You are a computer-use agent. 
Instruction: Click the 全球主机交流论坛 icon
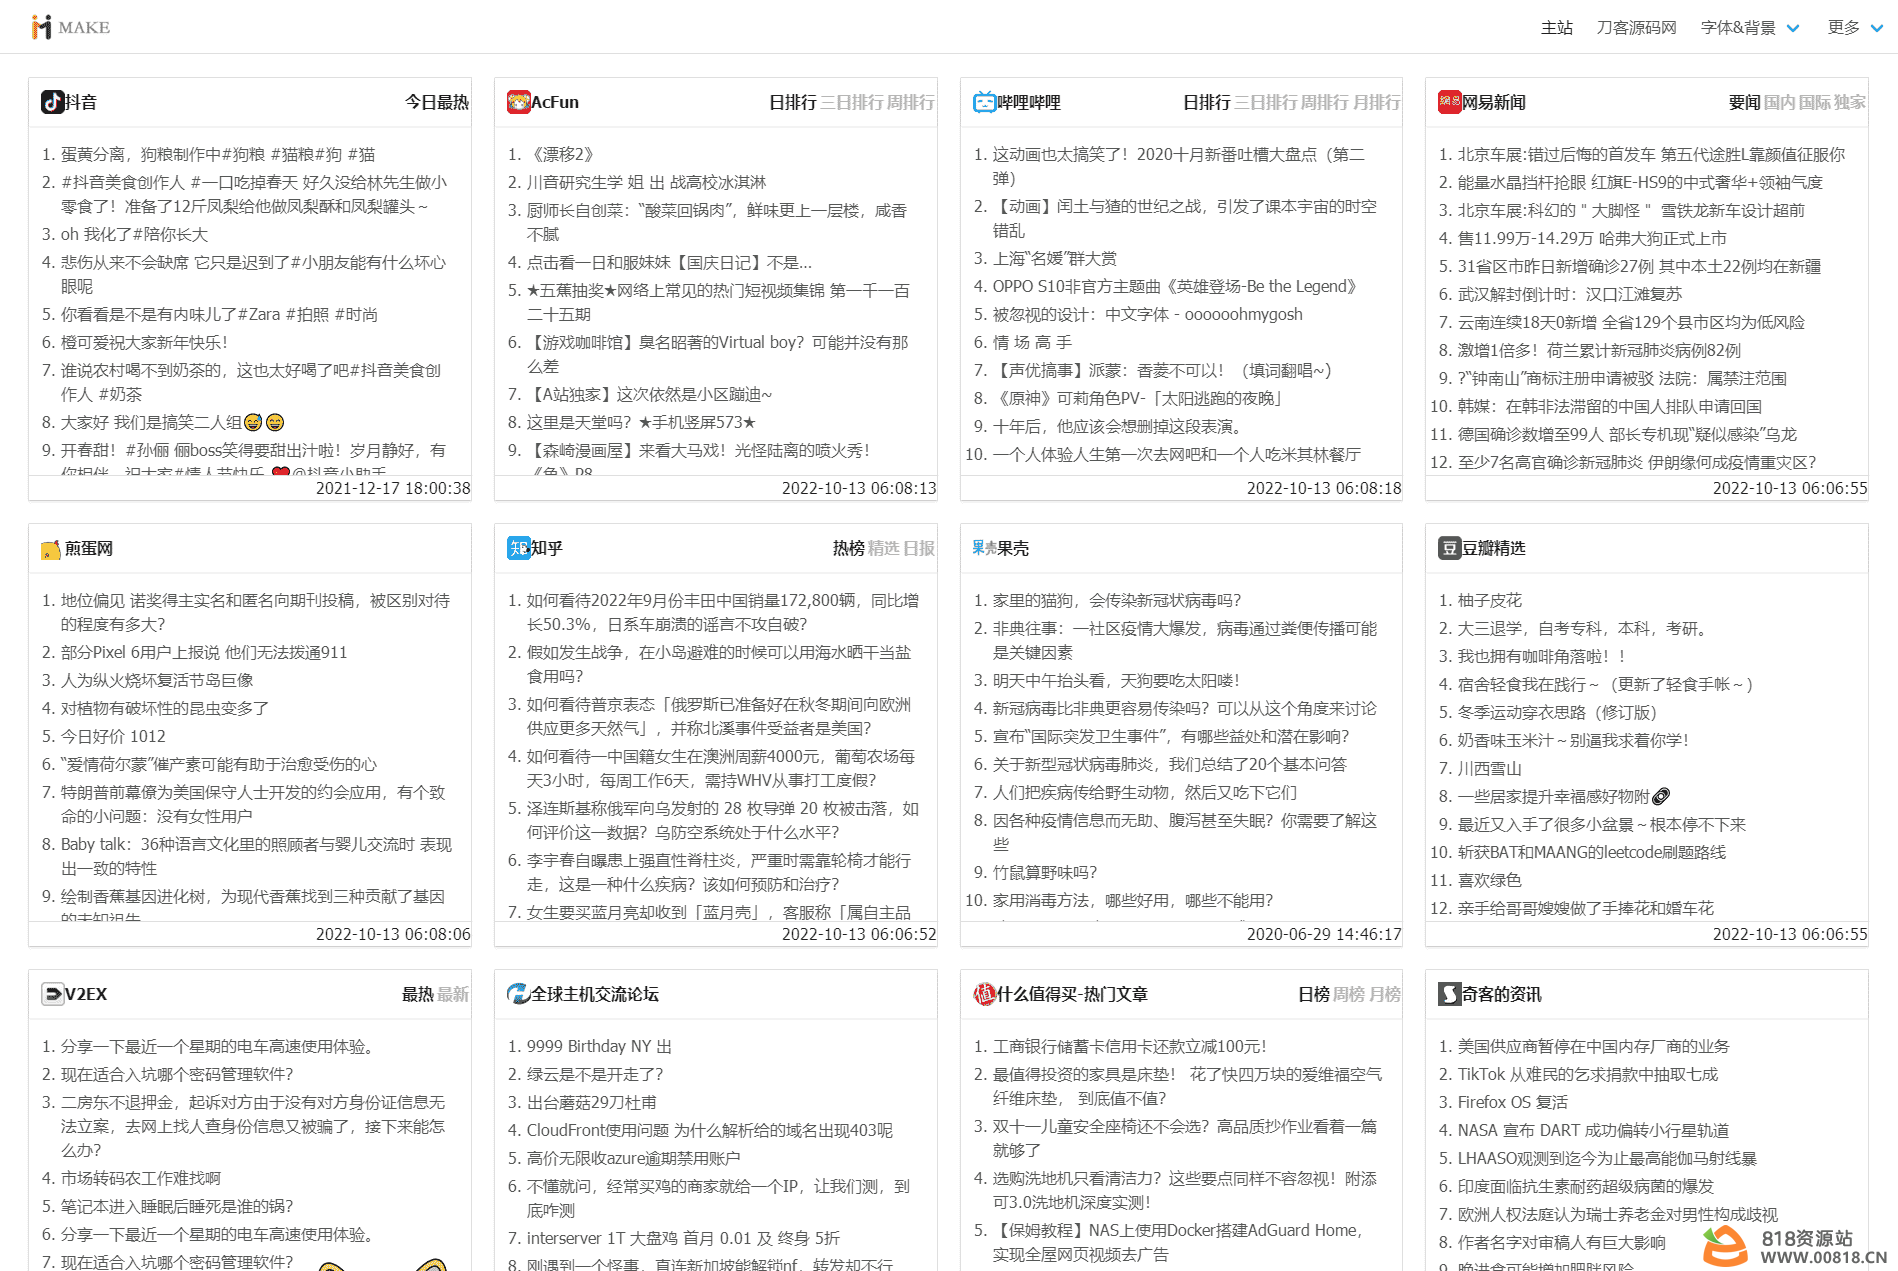519,994
